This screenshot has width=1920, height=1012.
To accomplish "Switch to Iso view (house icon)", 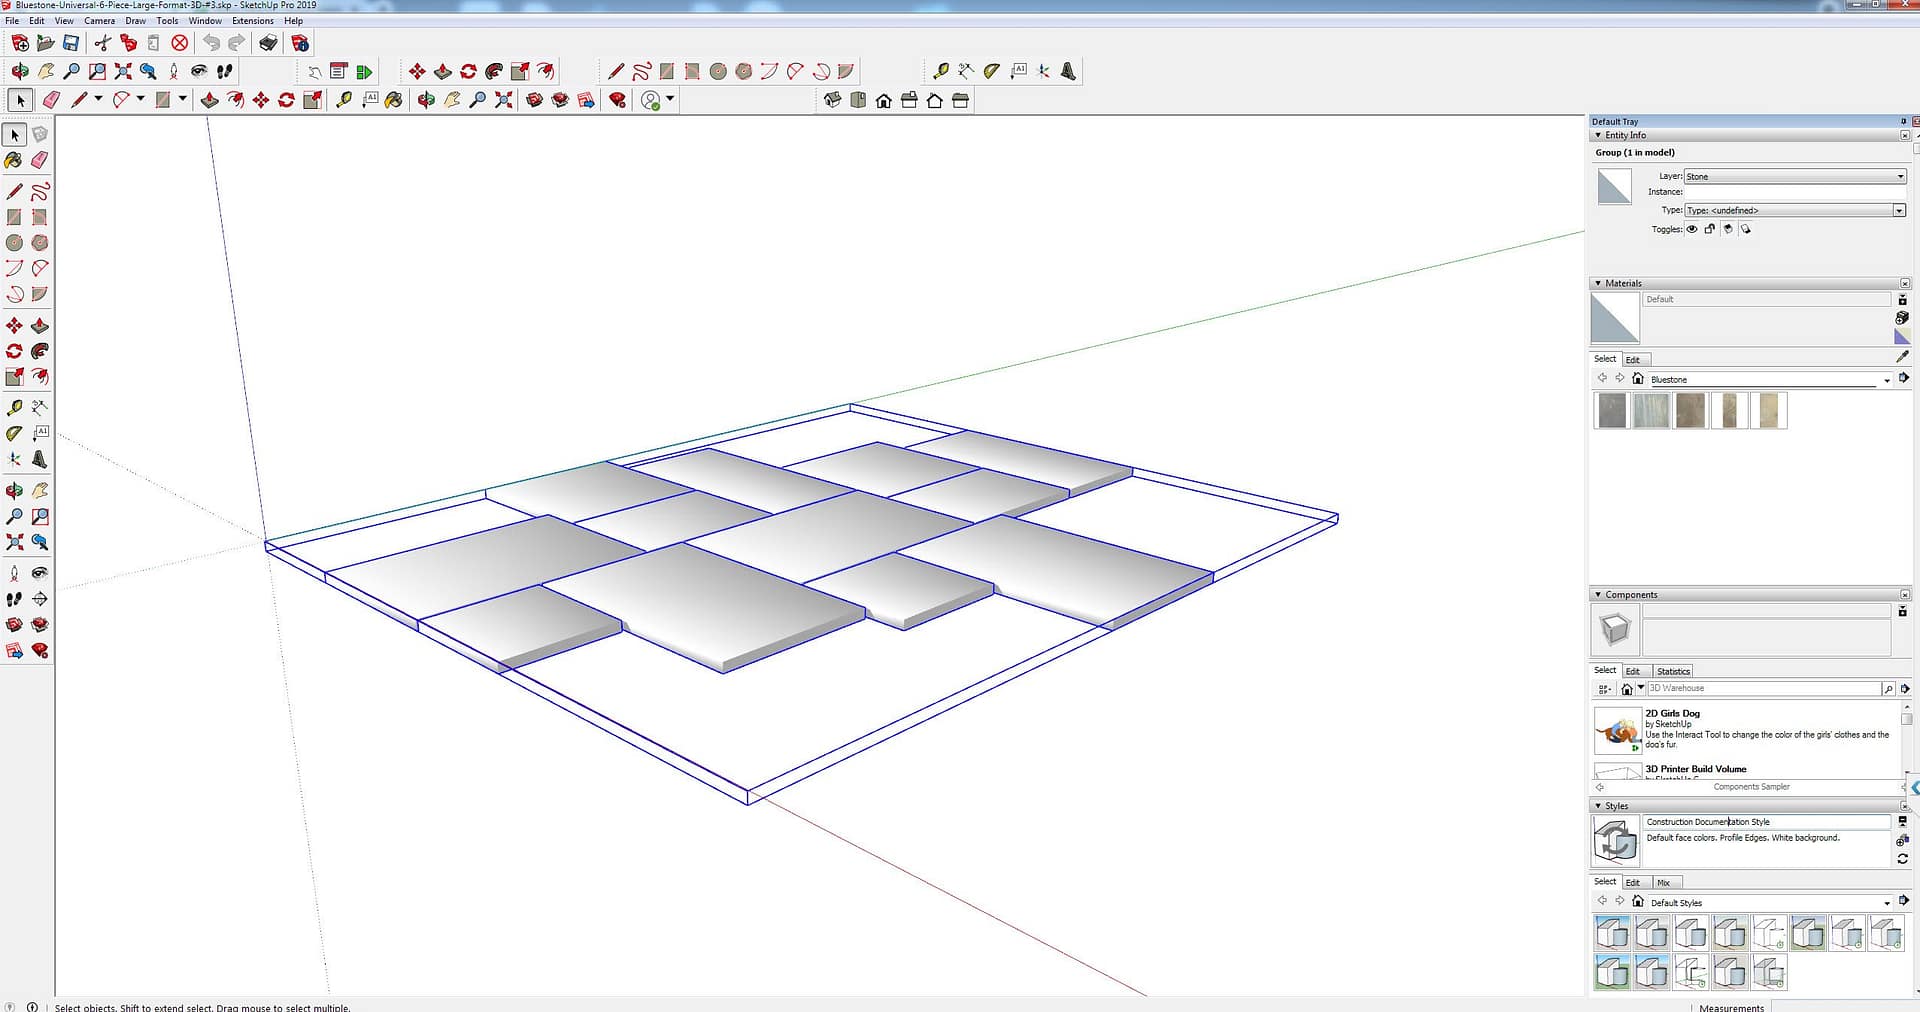I will tap(883, 101).
